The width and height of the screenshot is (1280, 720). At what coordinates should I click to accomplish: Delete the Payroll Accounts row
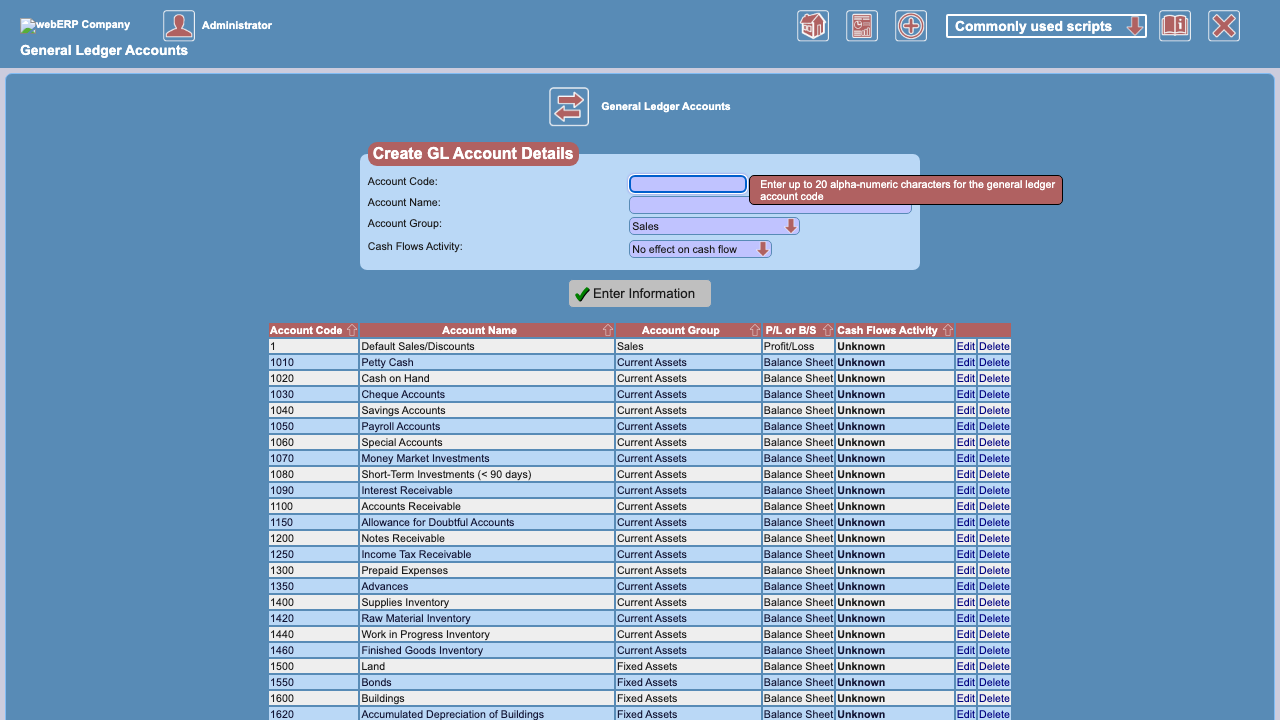[x=994, y=426]
